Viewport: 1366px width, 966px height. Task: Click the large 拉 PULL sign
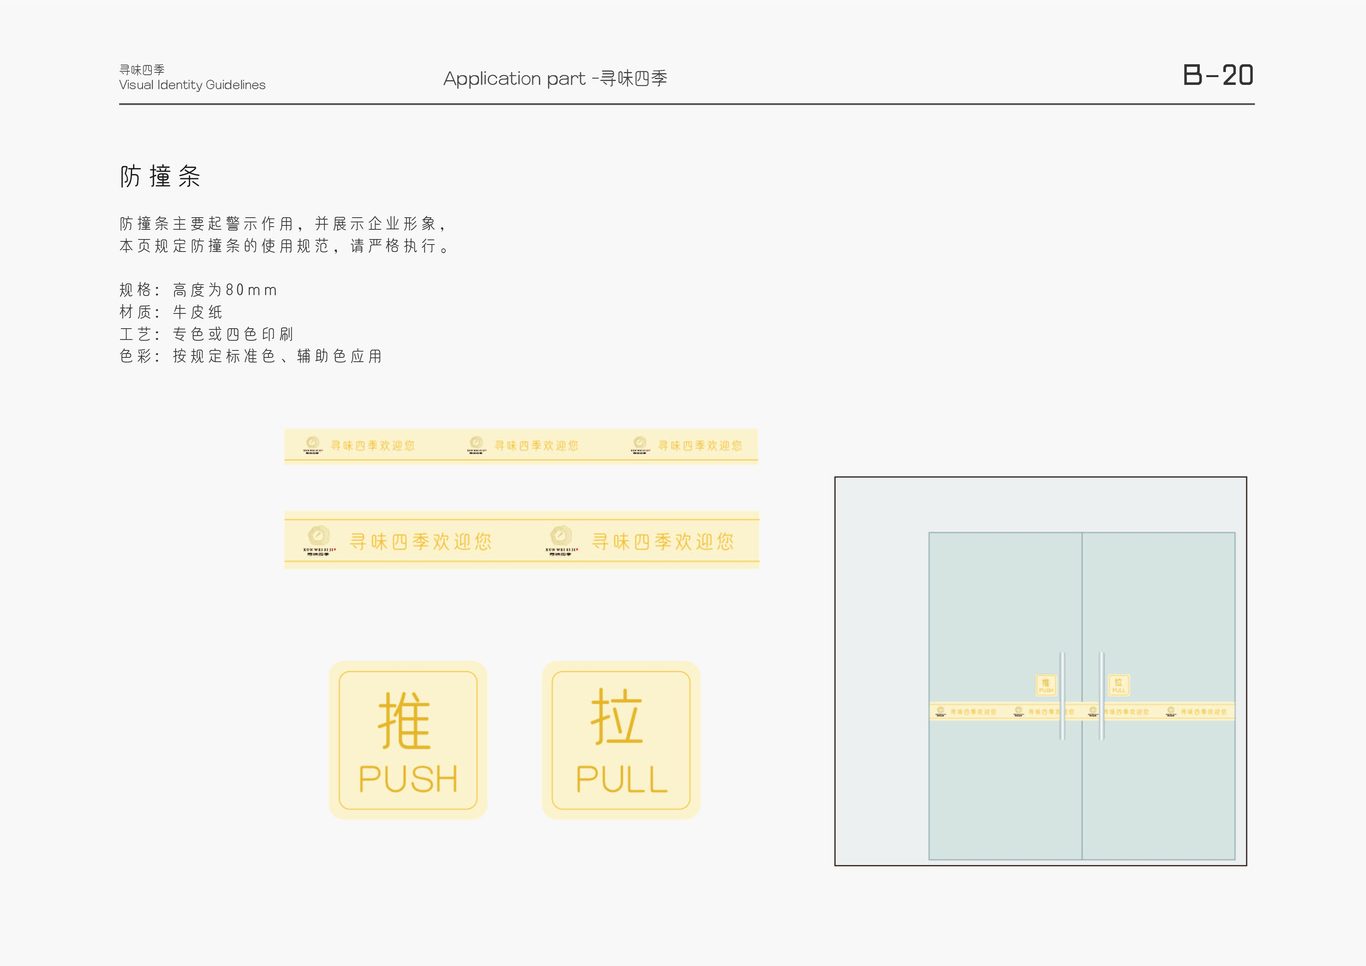pyautogui.click(x=621, y=740)
